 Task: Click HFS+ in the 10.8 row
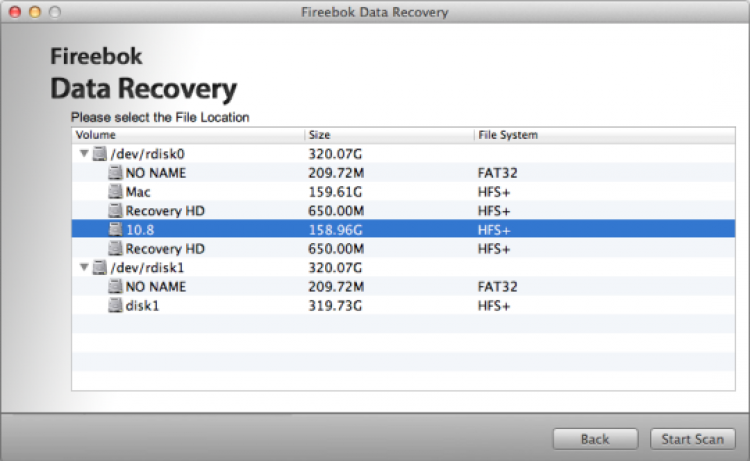tap(494, 230)
